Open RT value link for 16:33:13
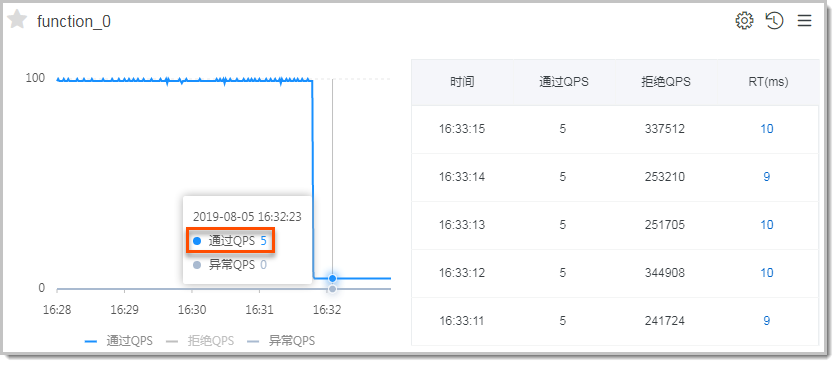Screen dimensions: 837x365 pos(767,225)
